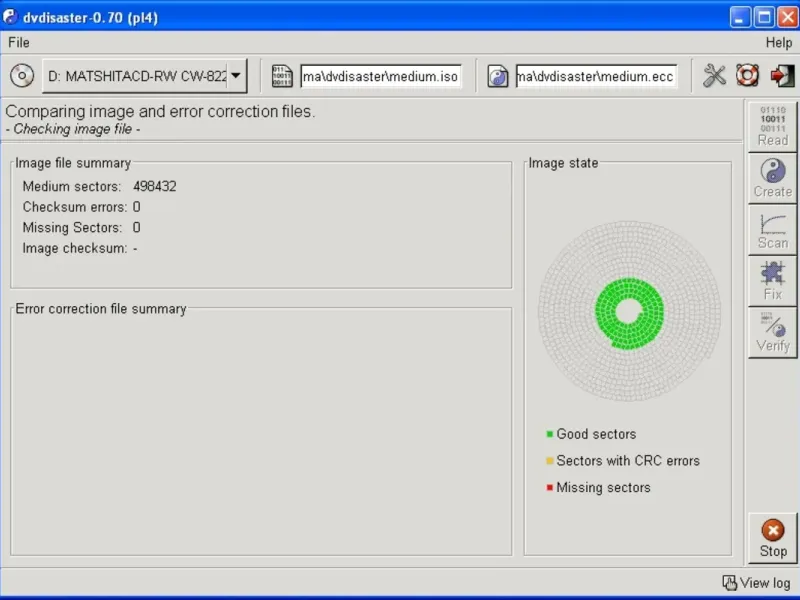Click the image file selection icon
This screenshot has height=600, width=800.
pyautogui.click(x=282, y=76)
